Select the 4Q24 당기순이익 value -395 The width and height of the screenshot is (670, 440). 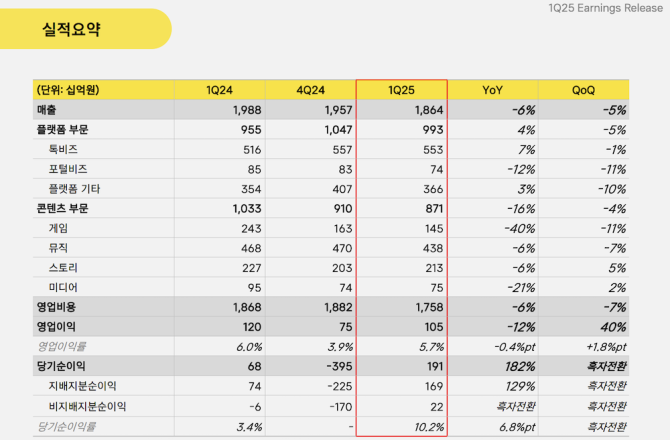(339, 367)
